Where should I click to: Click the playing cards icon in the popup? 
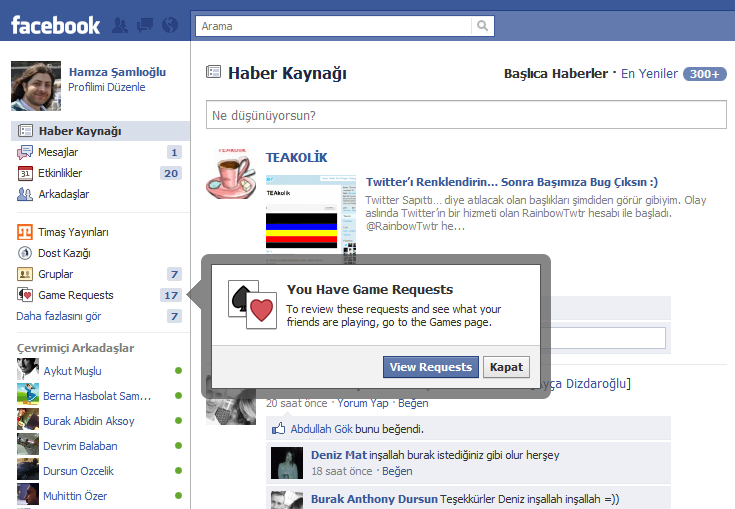(x=252, y=304)
